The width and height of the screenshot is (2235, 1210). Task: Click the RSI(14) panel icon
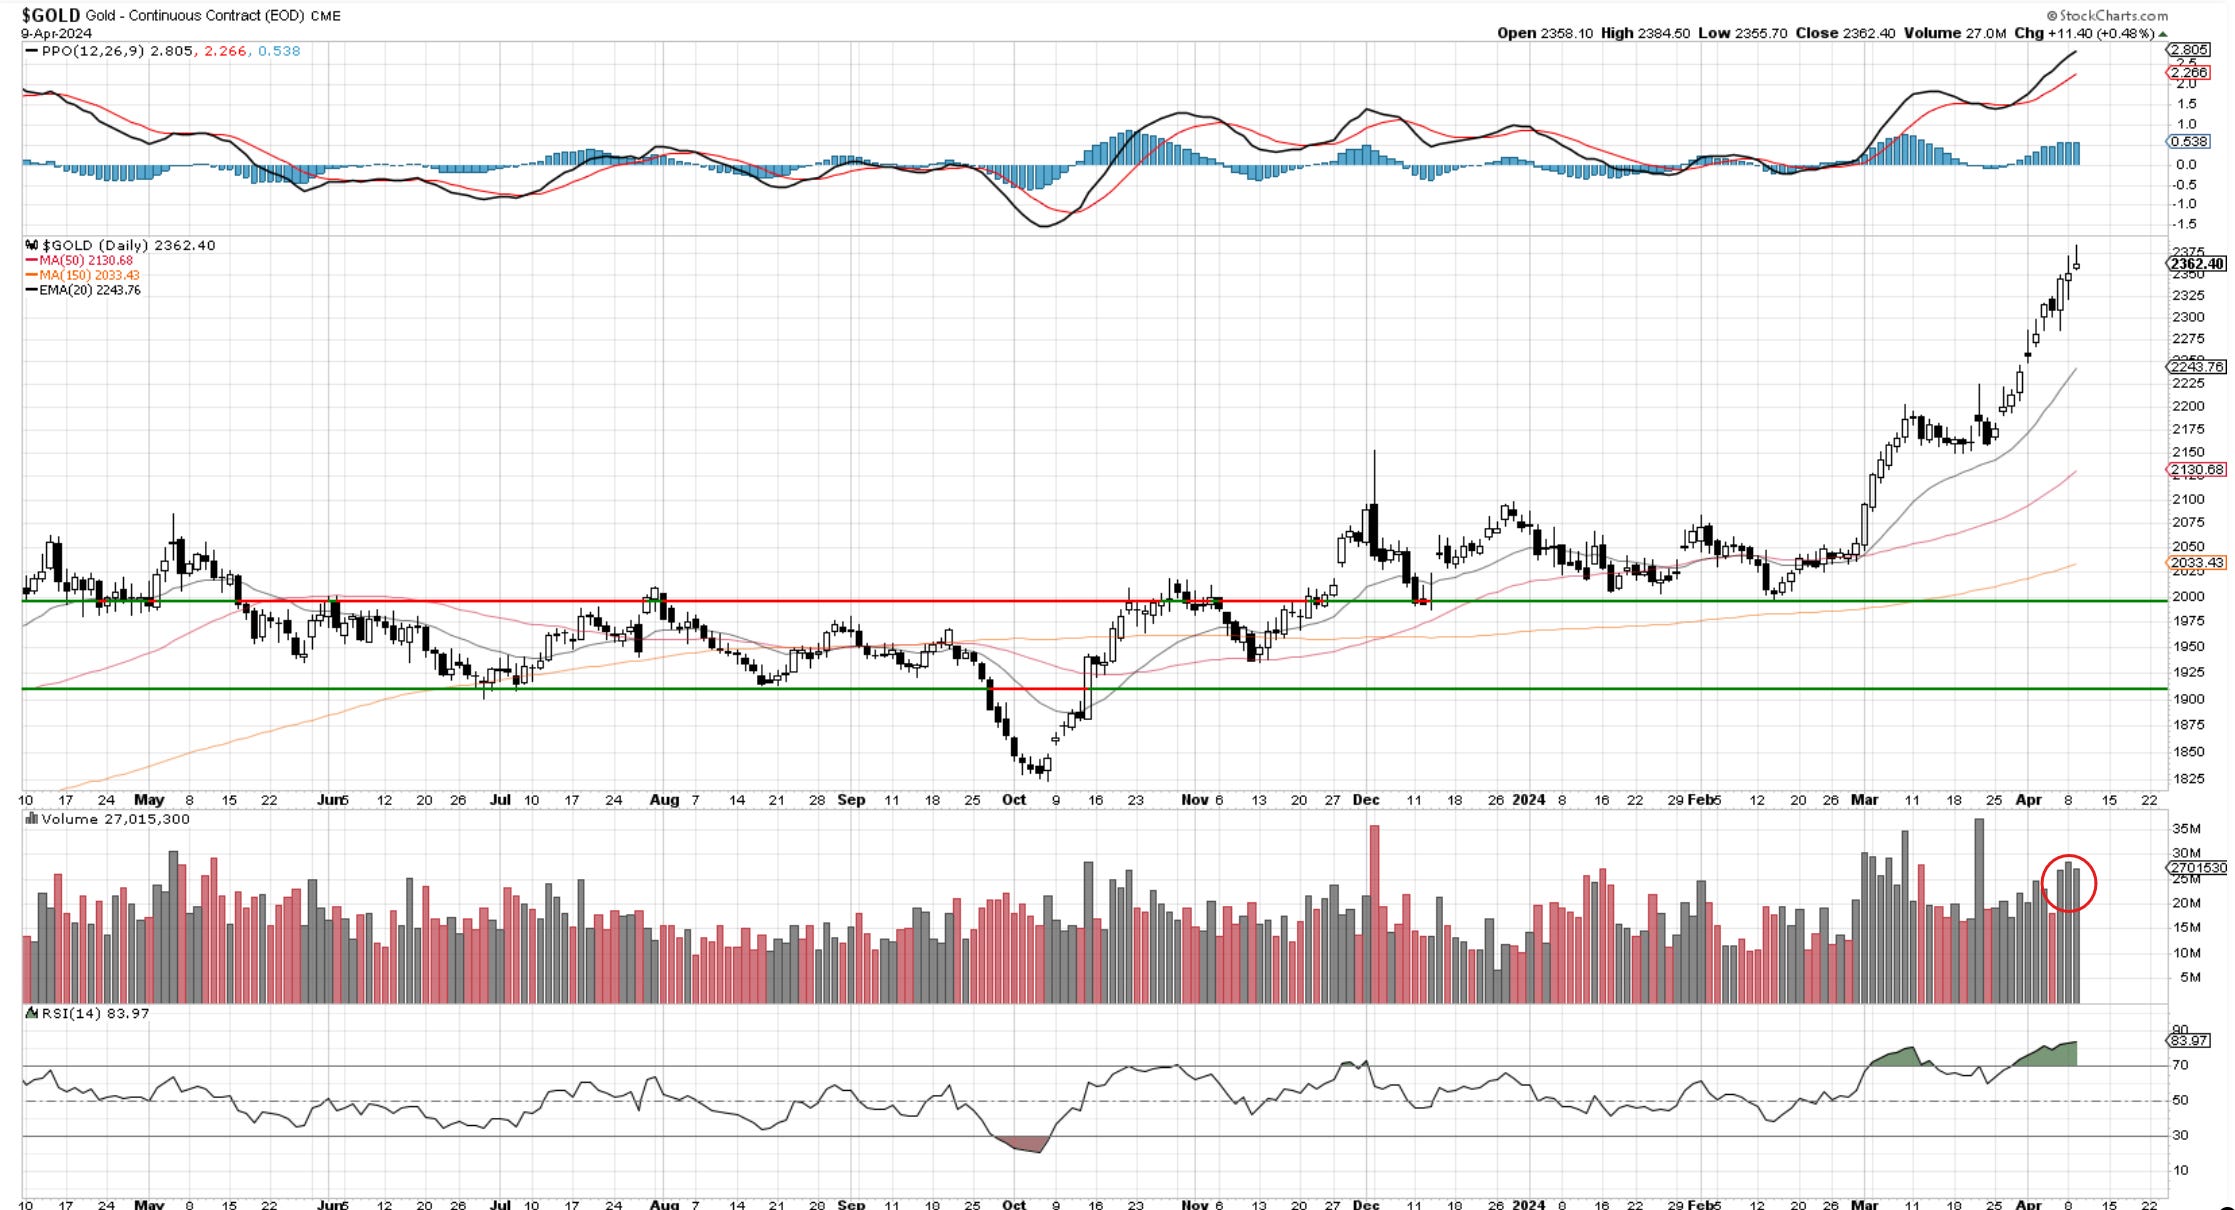click(32, 1013)
